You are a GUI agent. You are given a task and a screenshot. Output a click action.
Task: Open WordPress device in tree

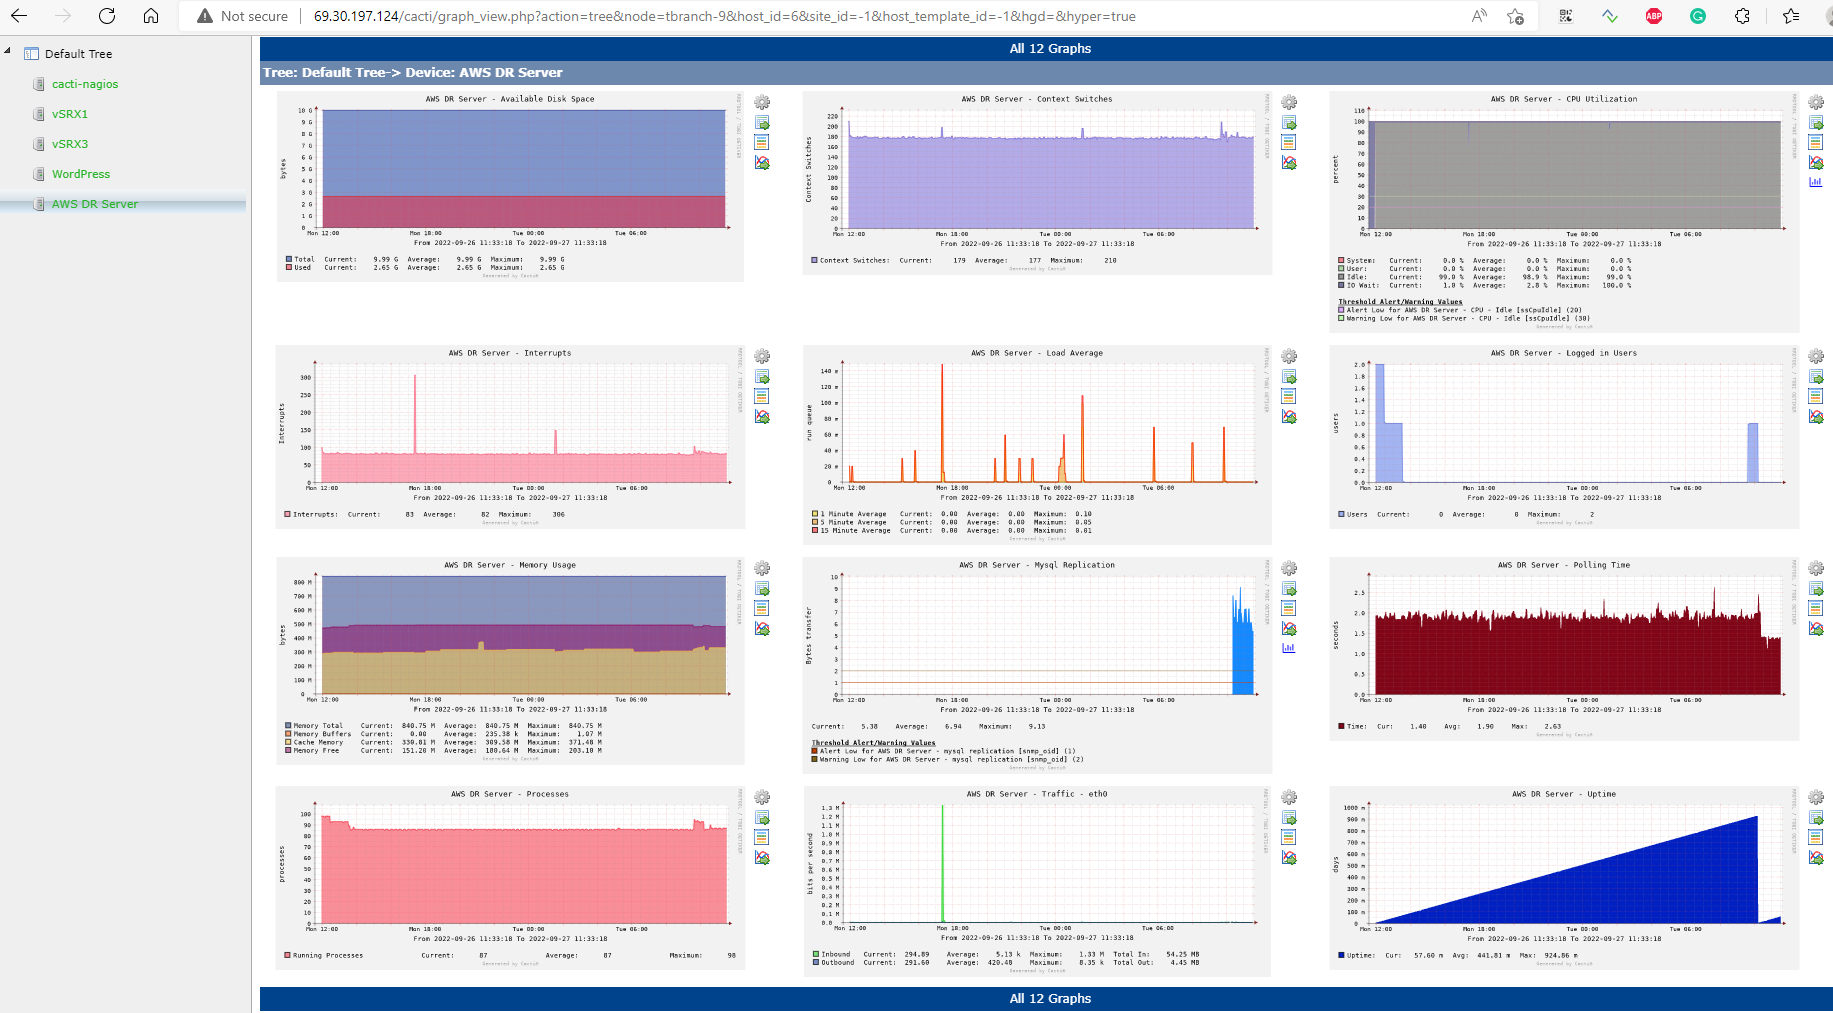point(81,174)
